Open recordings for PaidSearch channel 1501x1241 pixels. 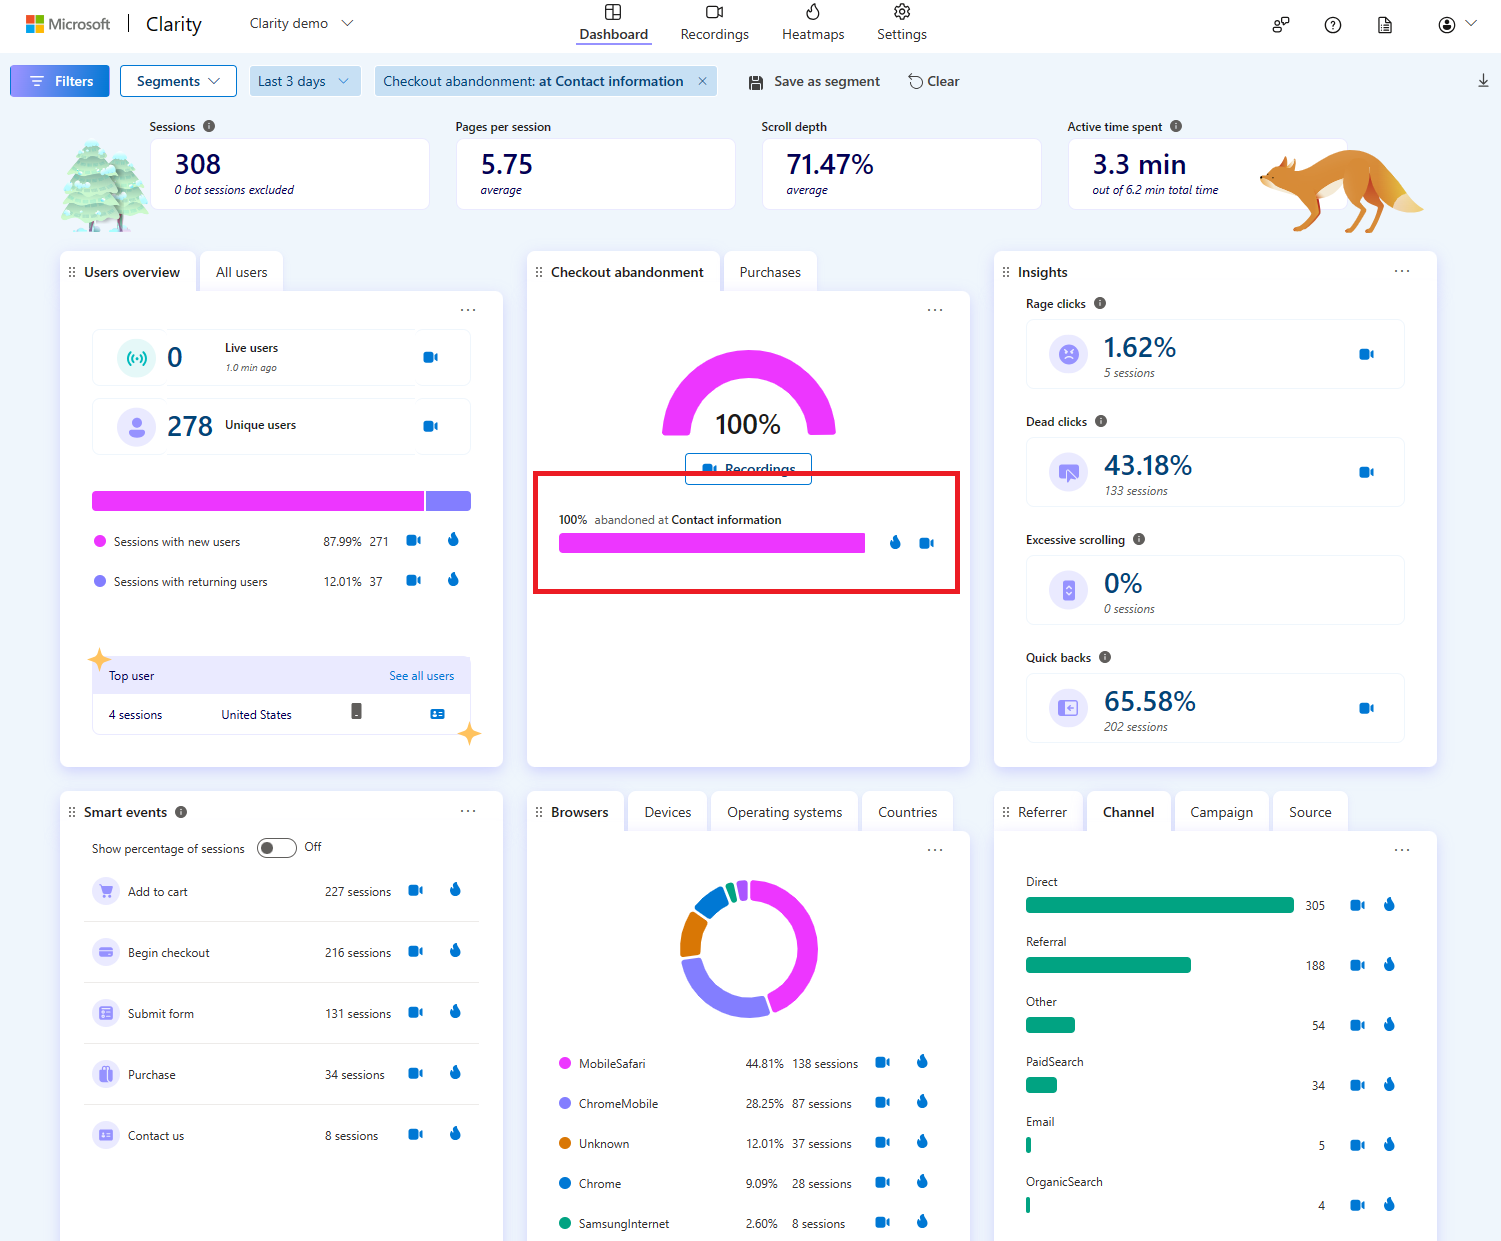click(1357, 1085)
